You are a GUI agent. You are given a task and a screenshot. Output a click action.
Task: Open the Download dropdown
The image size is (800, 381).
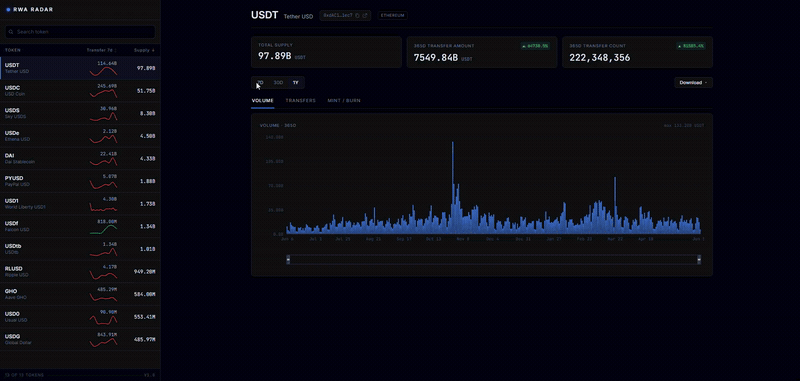[693, 83]
